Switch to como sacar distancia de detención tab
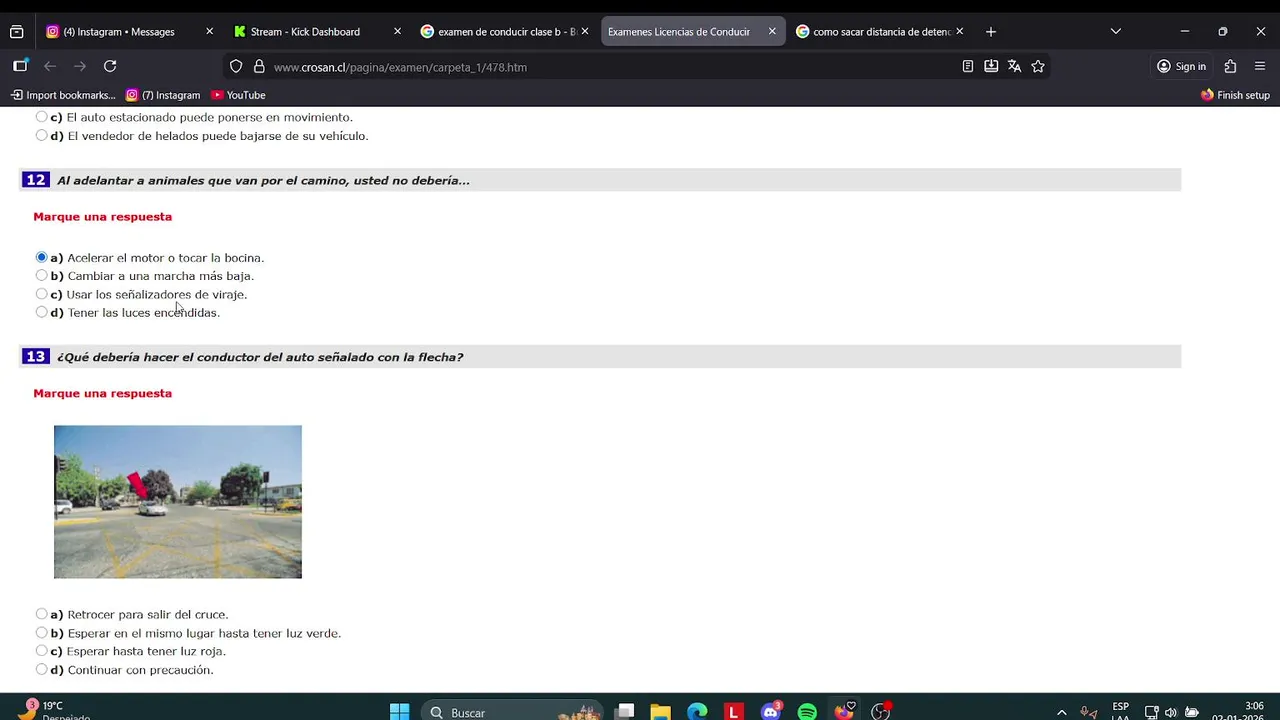The width and height of the screenshot is (1280, 720). click(x=880, y=32)
